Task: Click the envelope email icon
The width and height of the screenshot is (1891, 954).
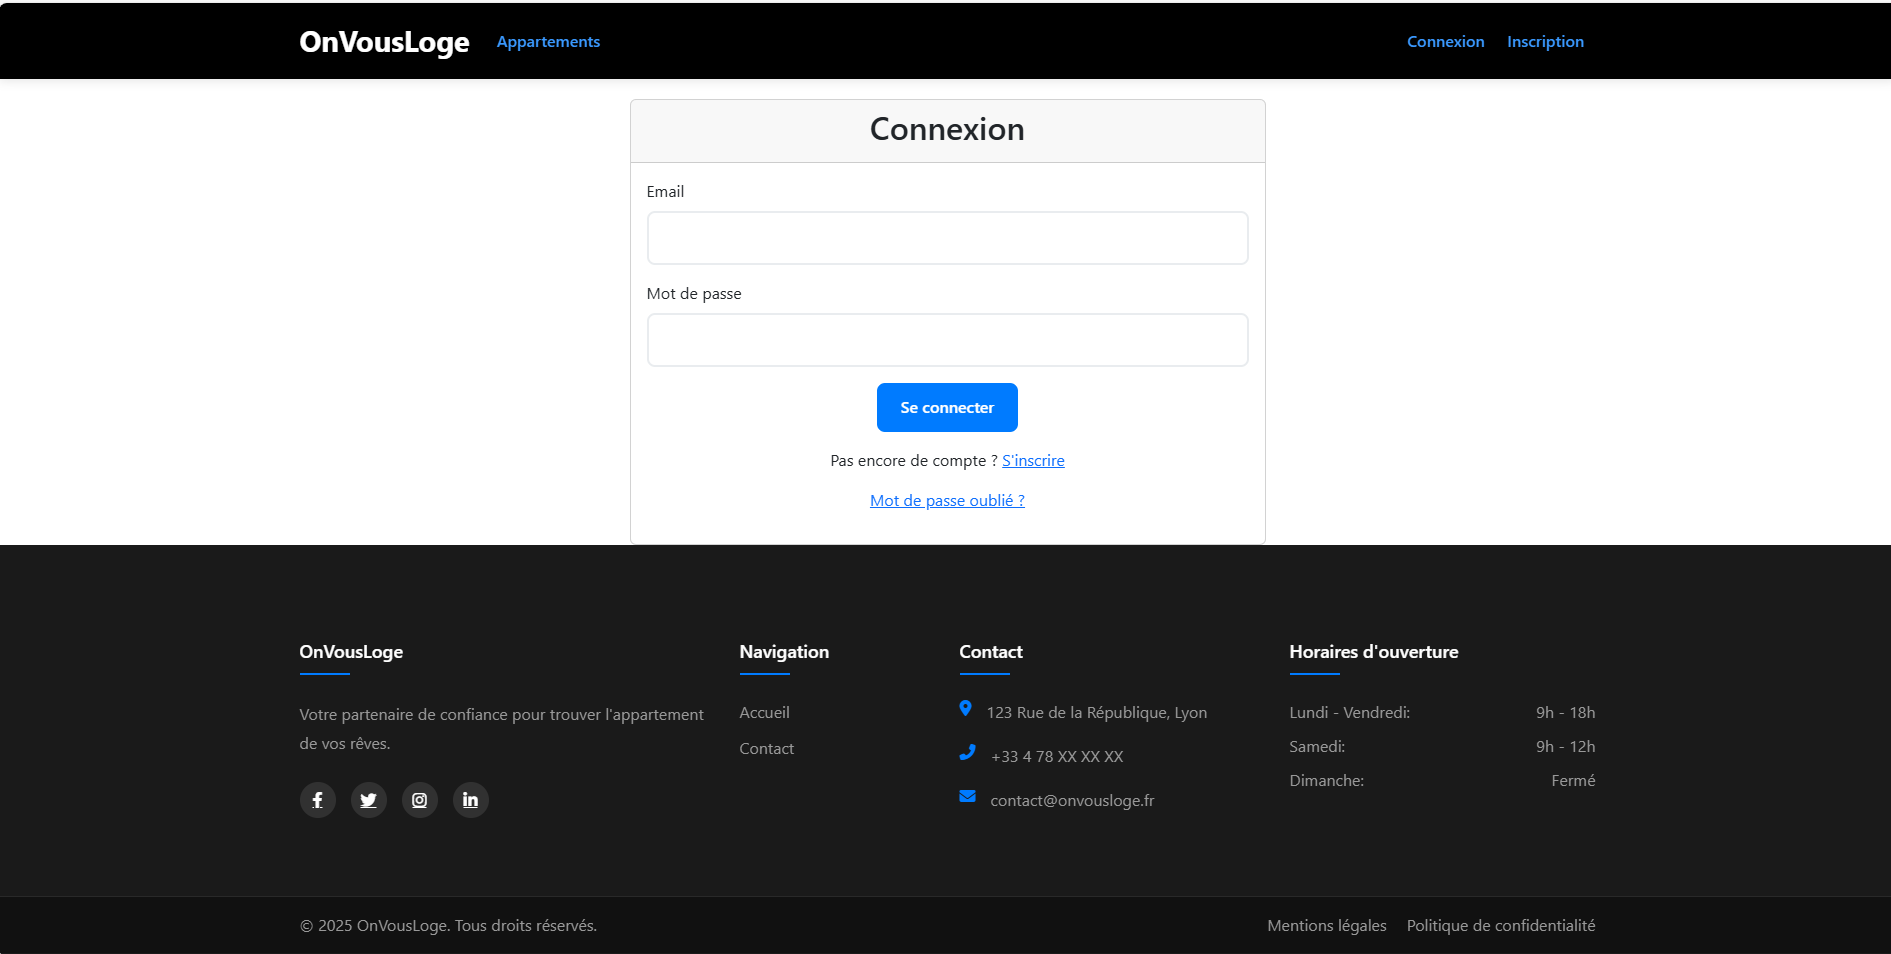Action: [x=967, y=797]
